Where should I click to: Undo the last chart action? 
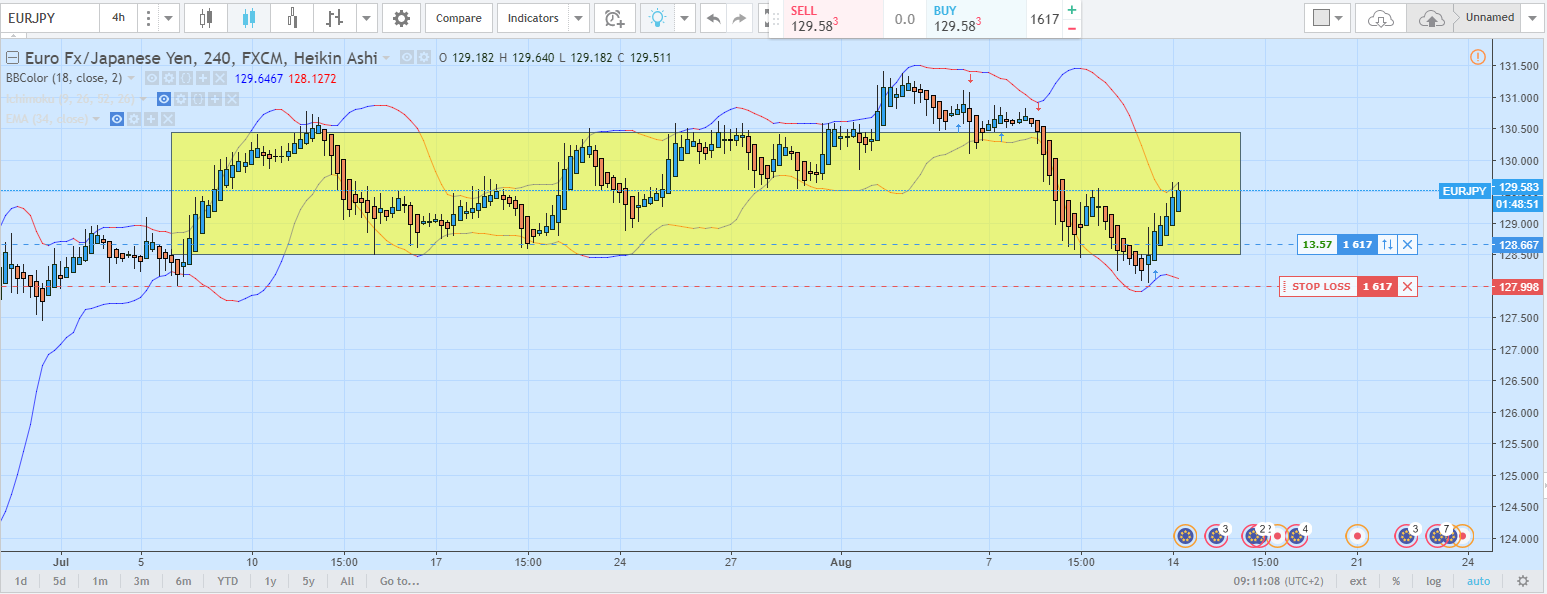[713, 18]
